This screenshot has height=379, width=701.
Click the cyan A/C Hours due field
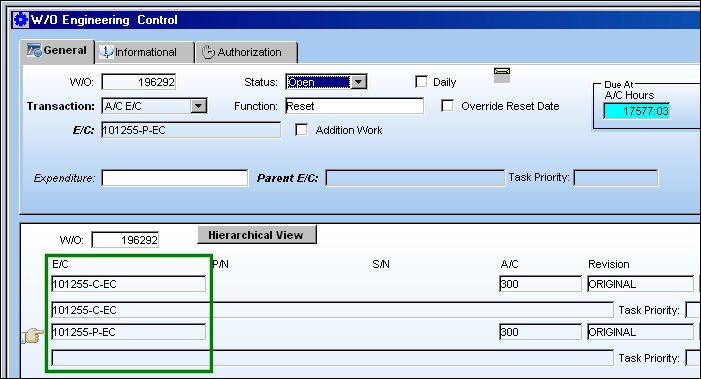(637, 111)
